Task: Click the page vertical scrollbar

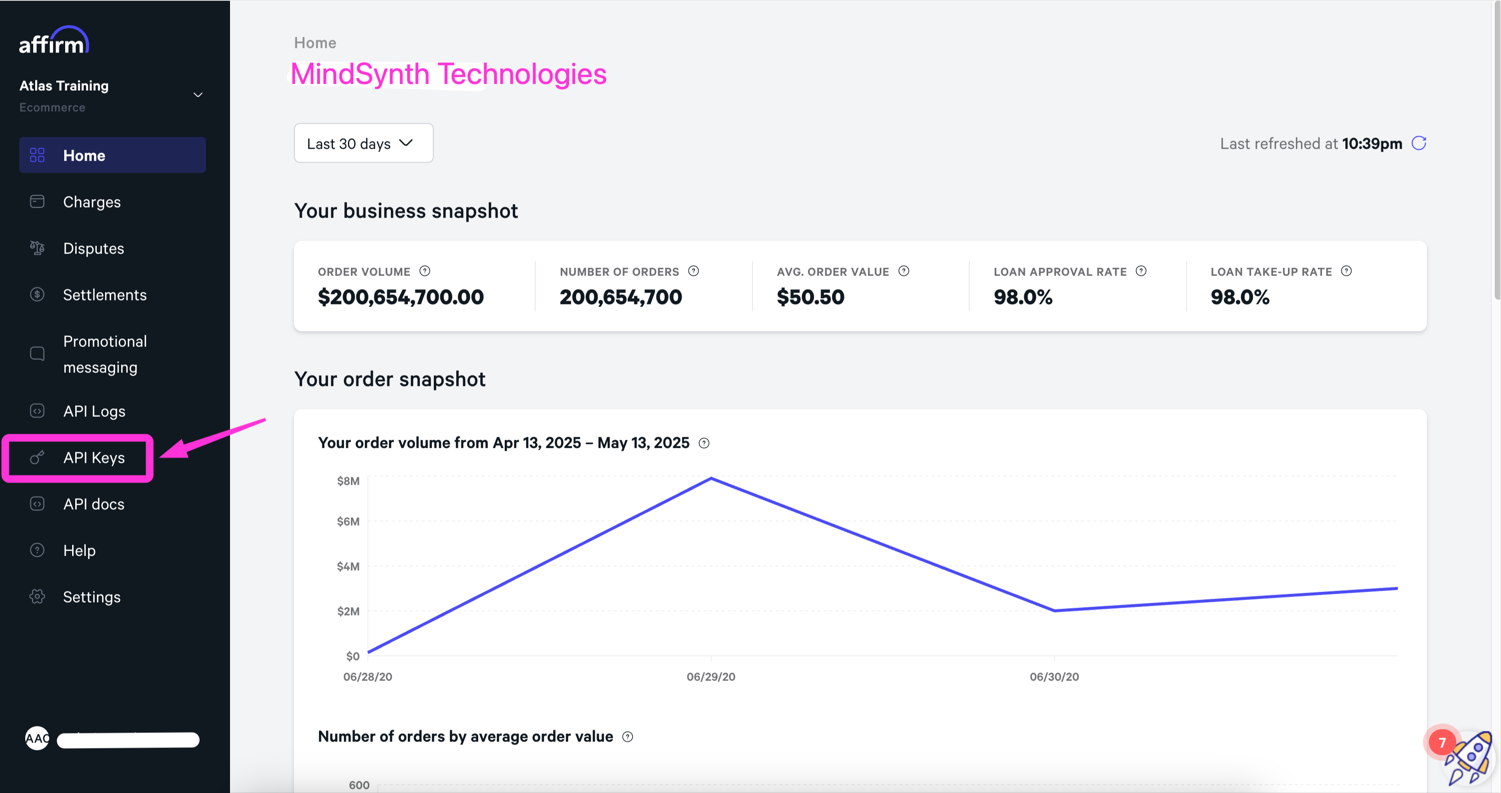Action: [x=1496, y=150]
